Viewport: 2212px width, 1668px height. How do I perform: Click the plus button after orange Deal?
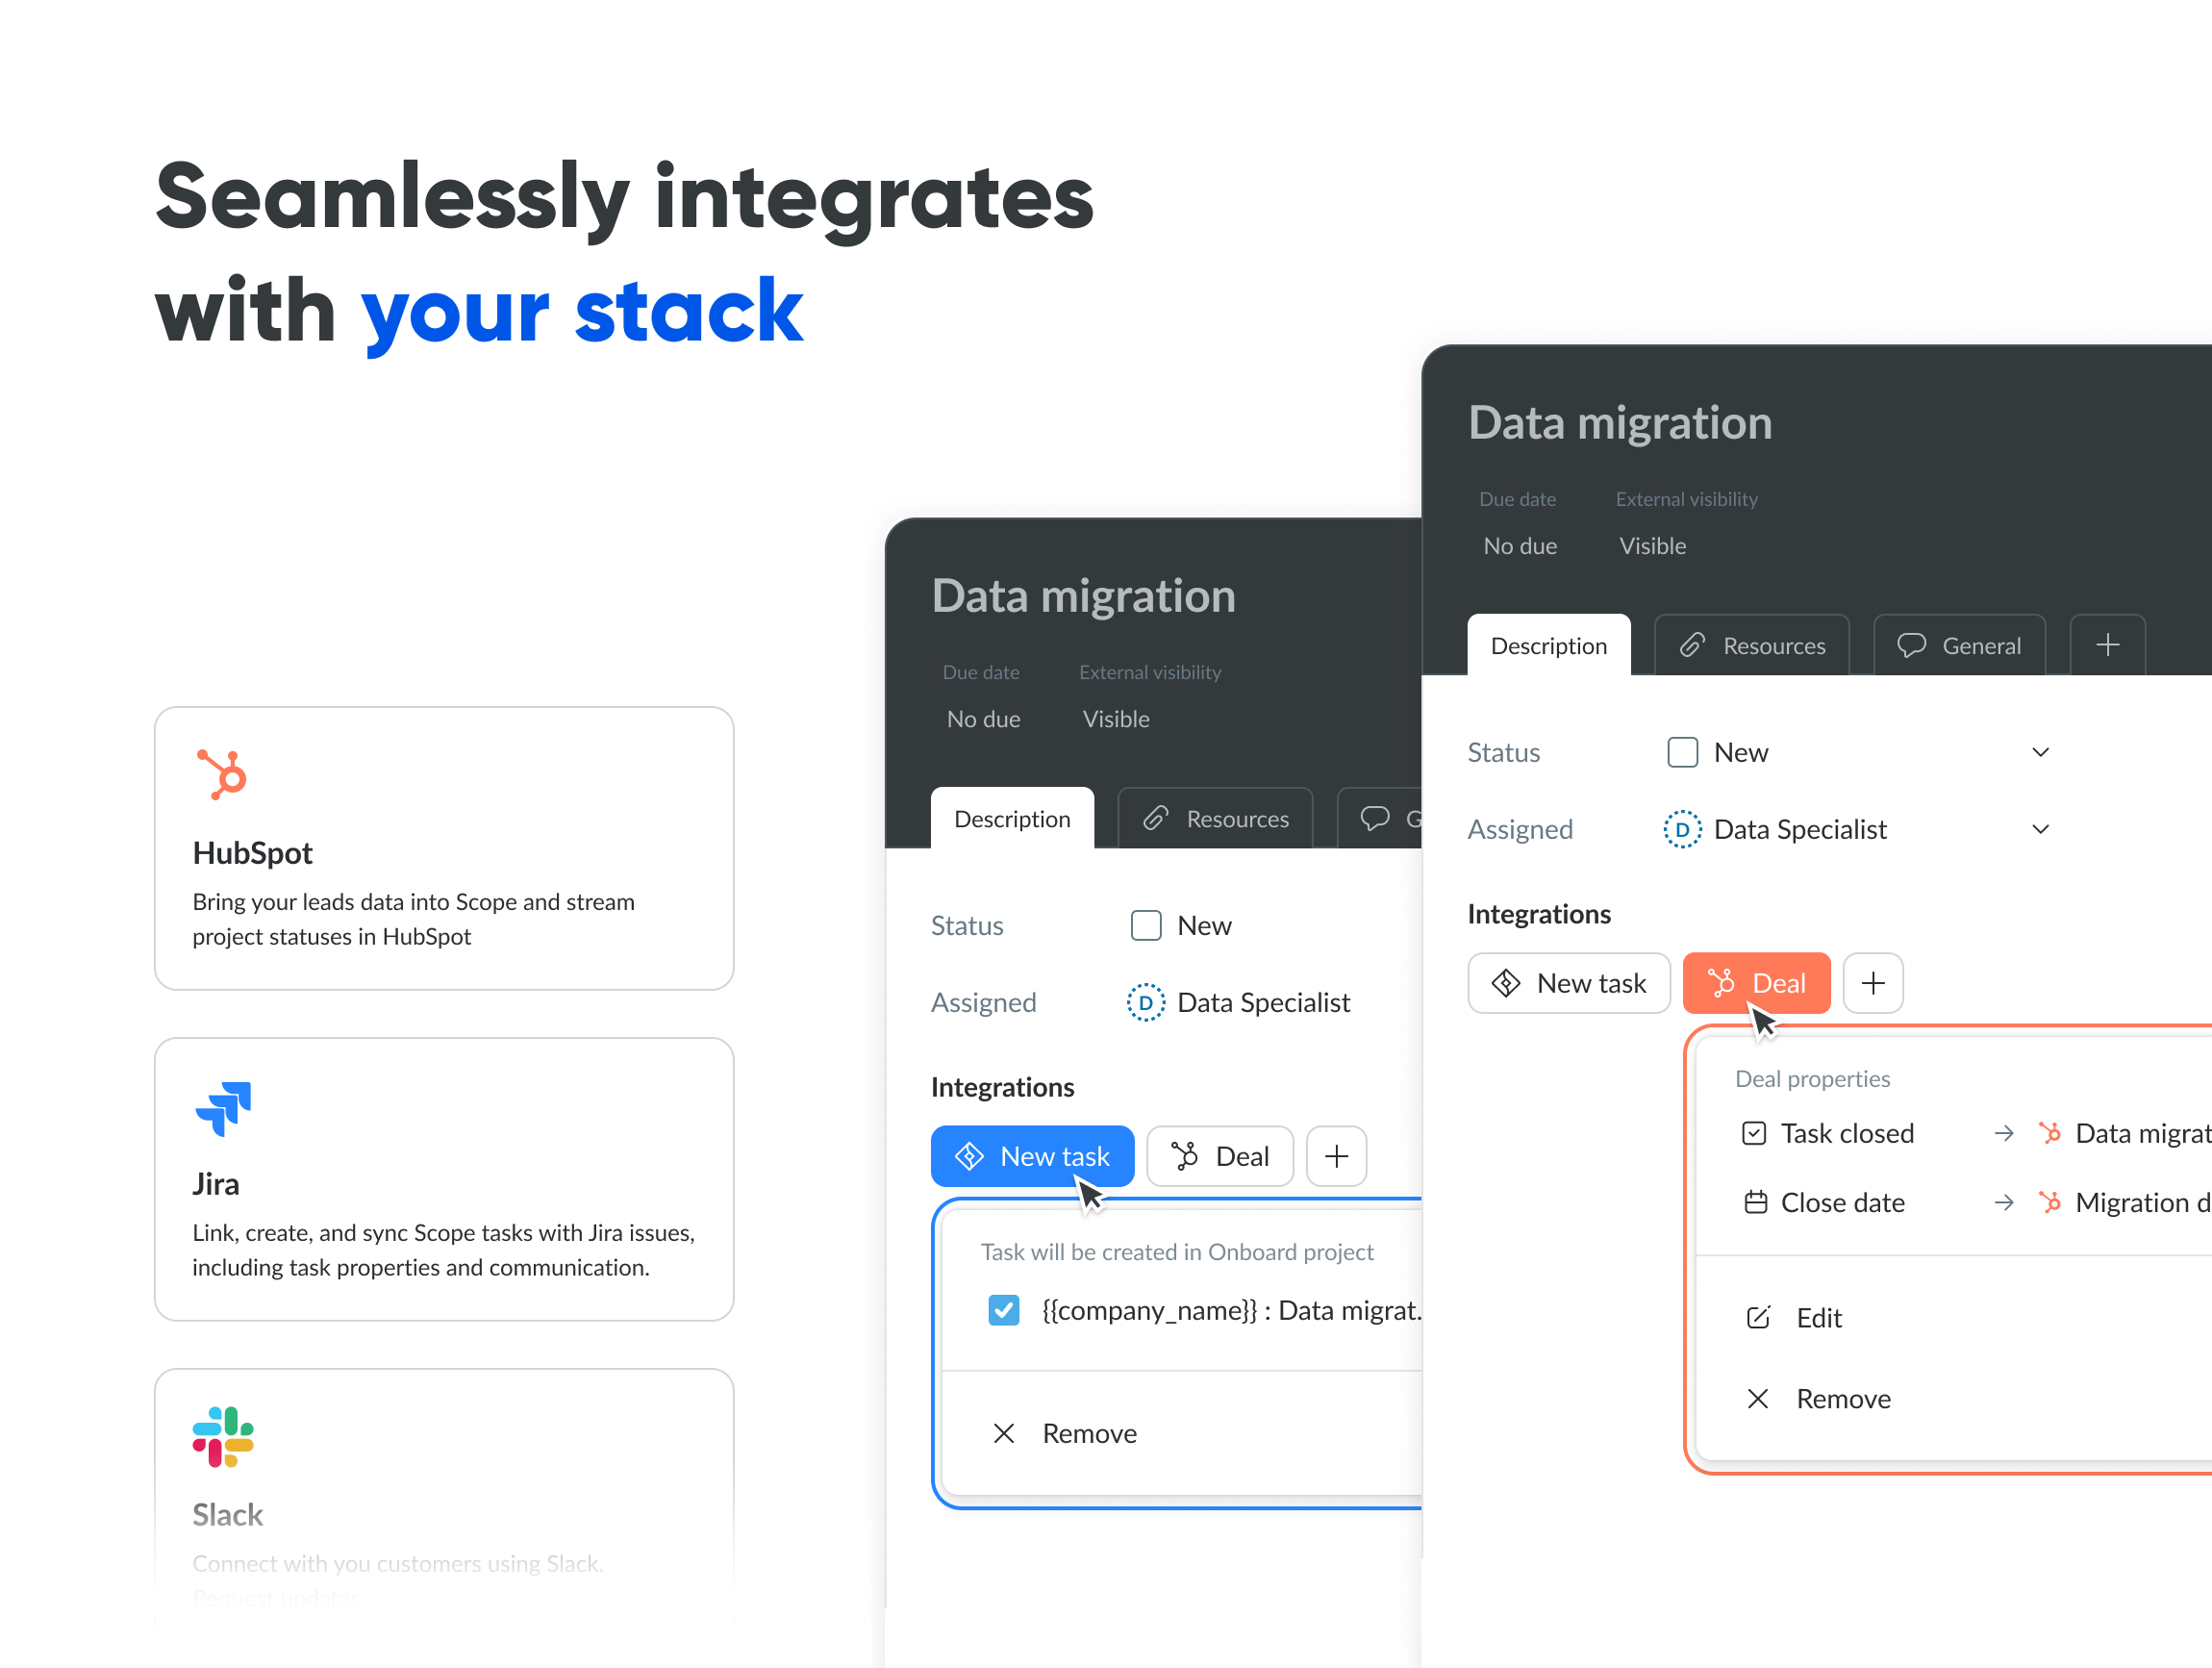point(1872,984)
